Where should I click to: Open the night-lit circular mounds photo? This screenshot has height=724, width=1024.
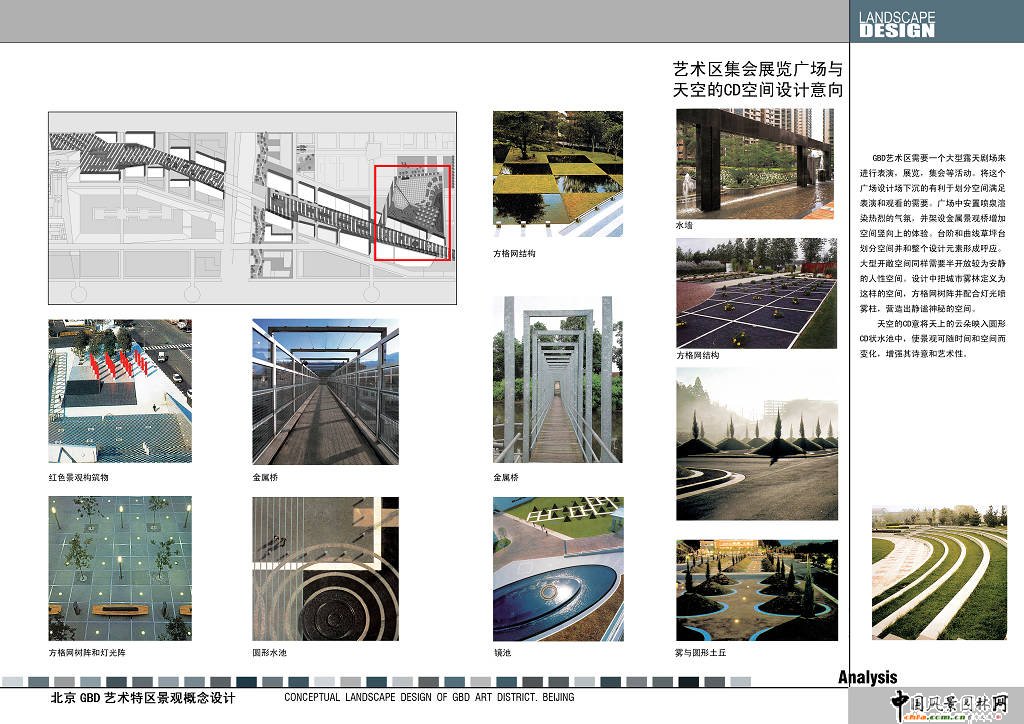[x=755, y=590]
